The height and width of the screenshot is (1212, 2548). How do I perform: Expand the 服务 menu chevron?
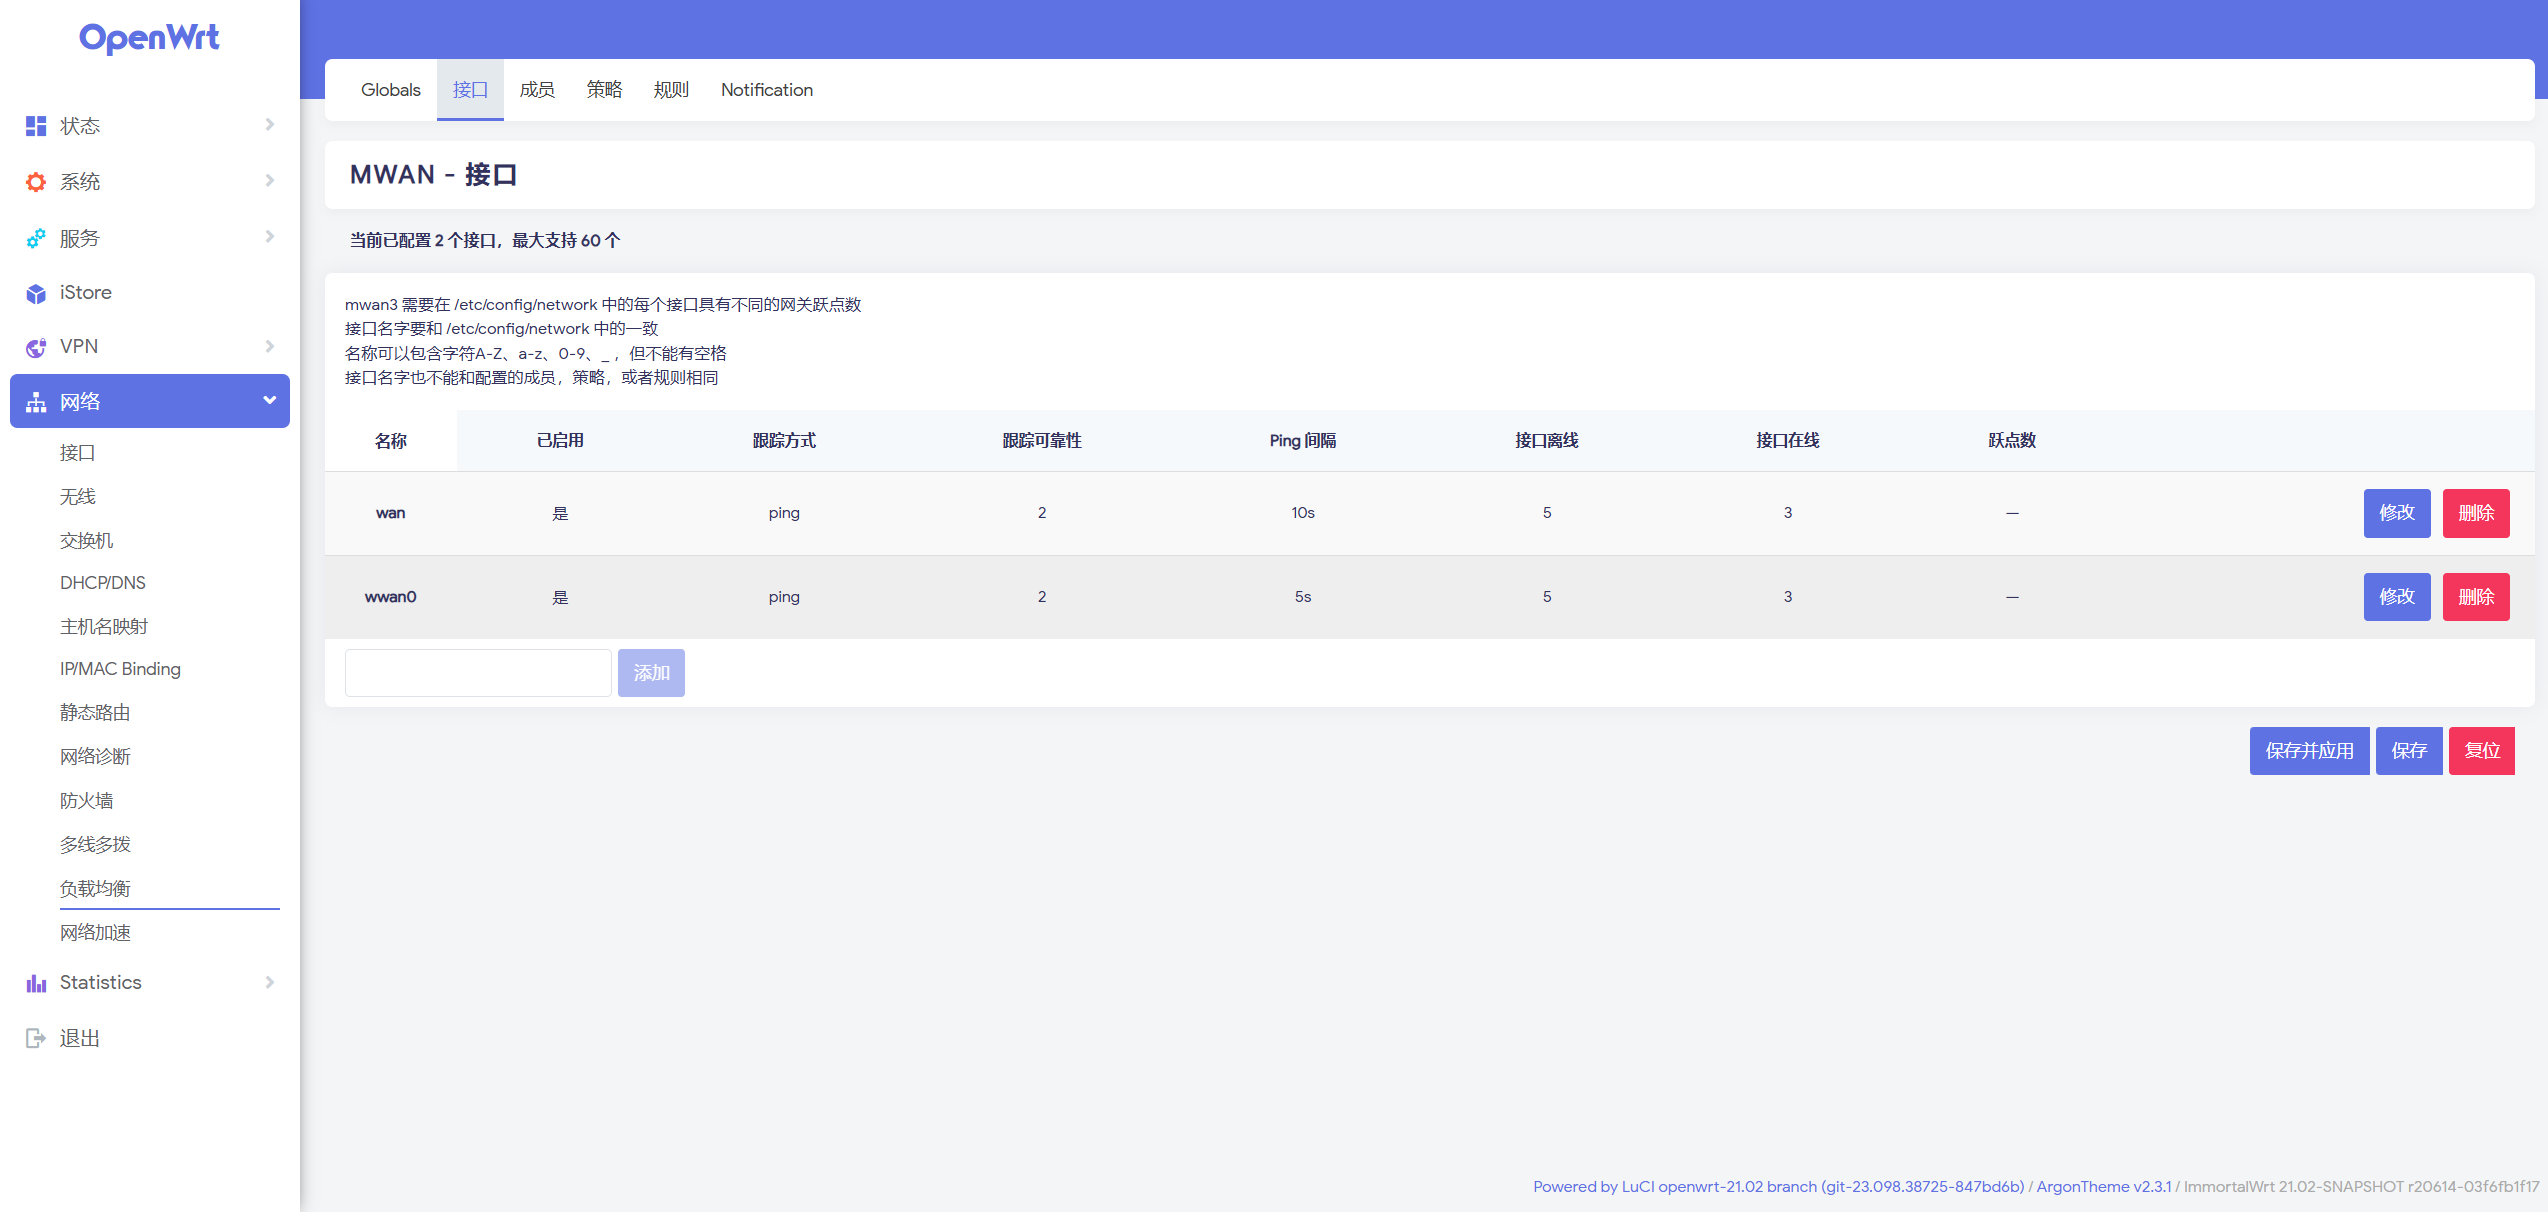pos(269,236)
